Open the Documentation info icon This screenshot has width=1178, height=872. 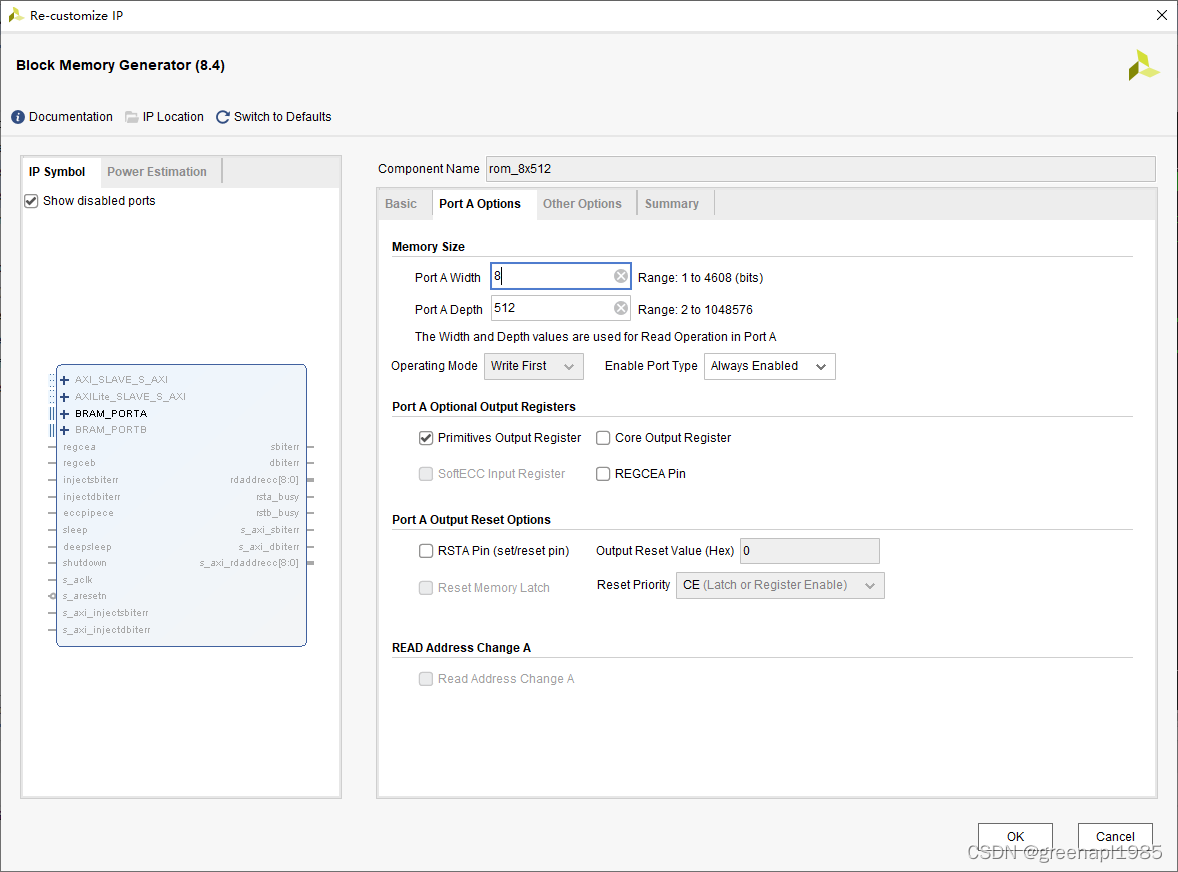pyautogui.click(x=18, y=117)
